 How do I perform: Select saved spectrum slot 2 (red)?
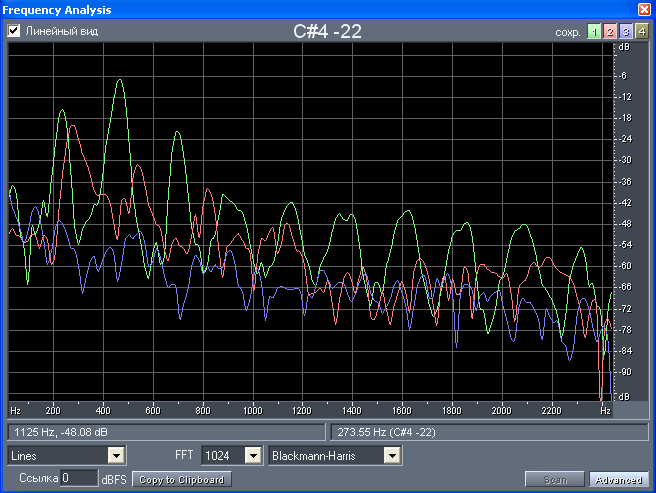(x=610, y=31)
